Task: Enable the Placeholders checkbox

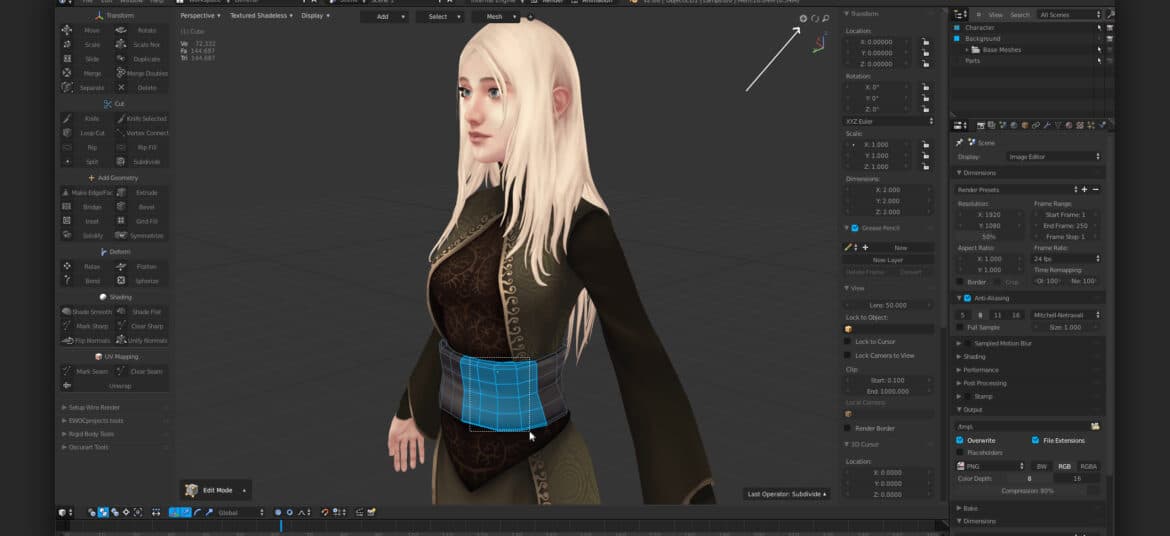Action: coord(960,452)
